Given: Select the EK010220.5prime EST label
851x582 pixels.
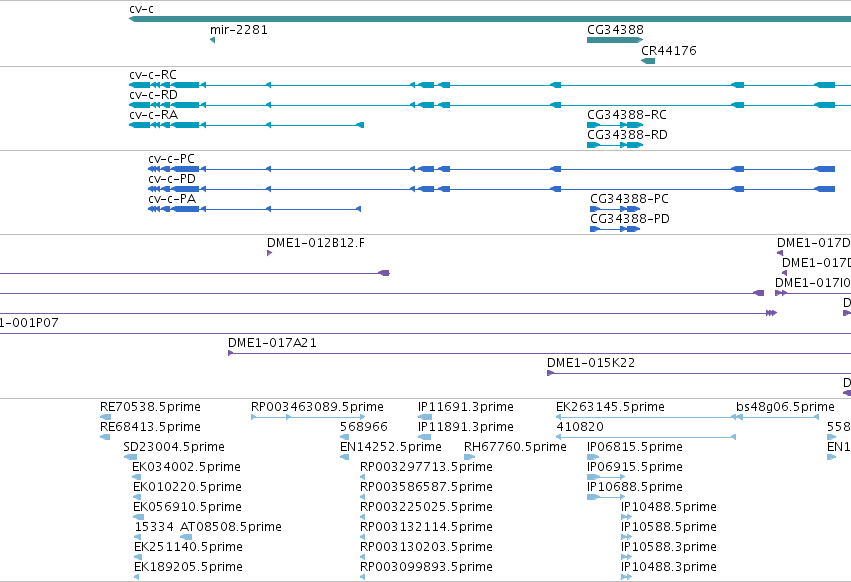Looking at the screenshot, I should (x=187, y=487).
